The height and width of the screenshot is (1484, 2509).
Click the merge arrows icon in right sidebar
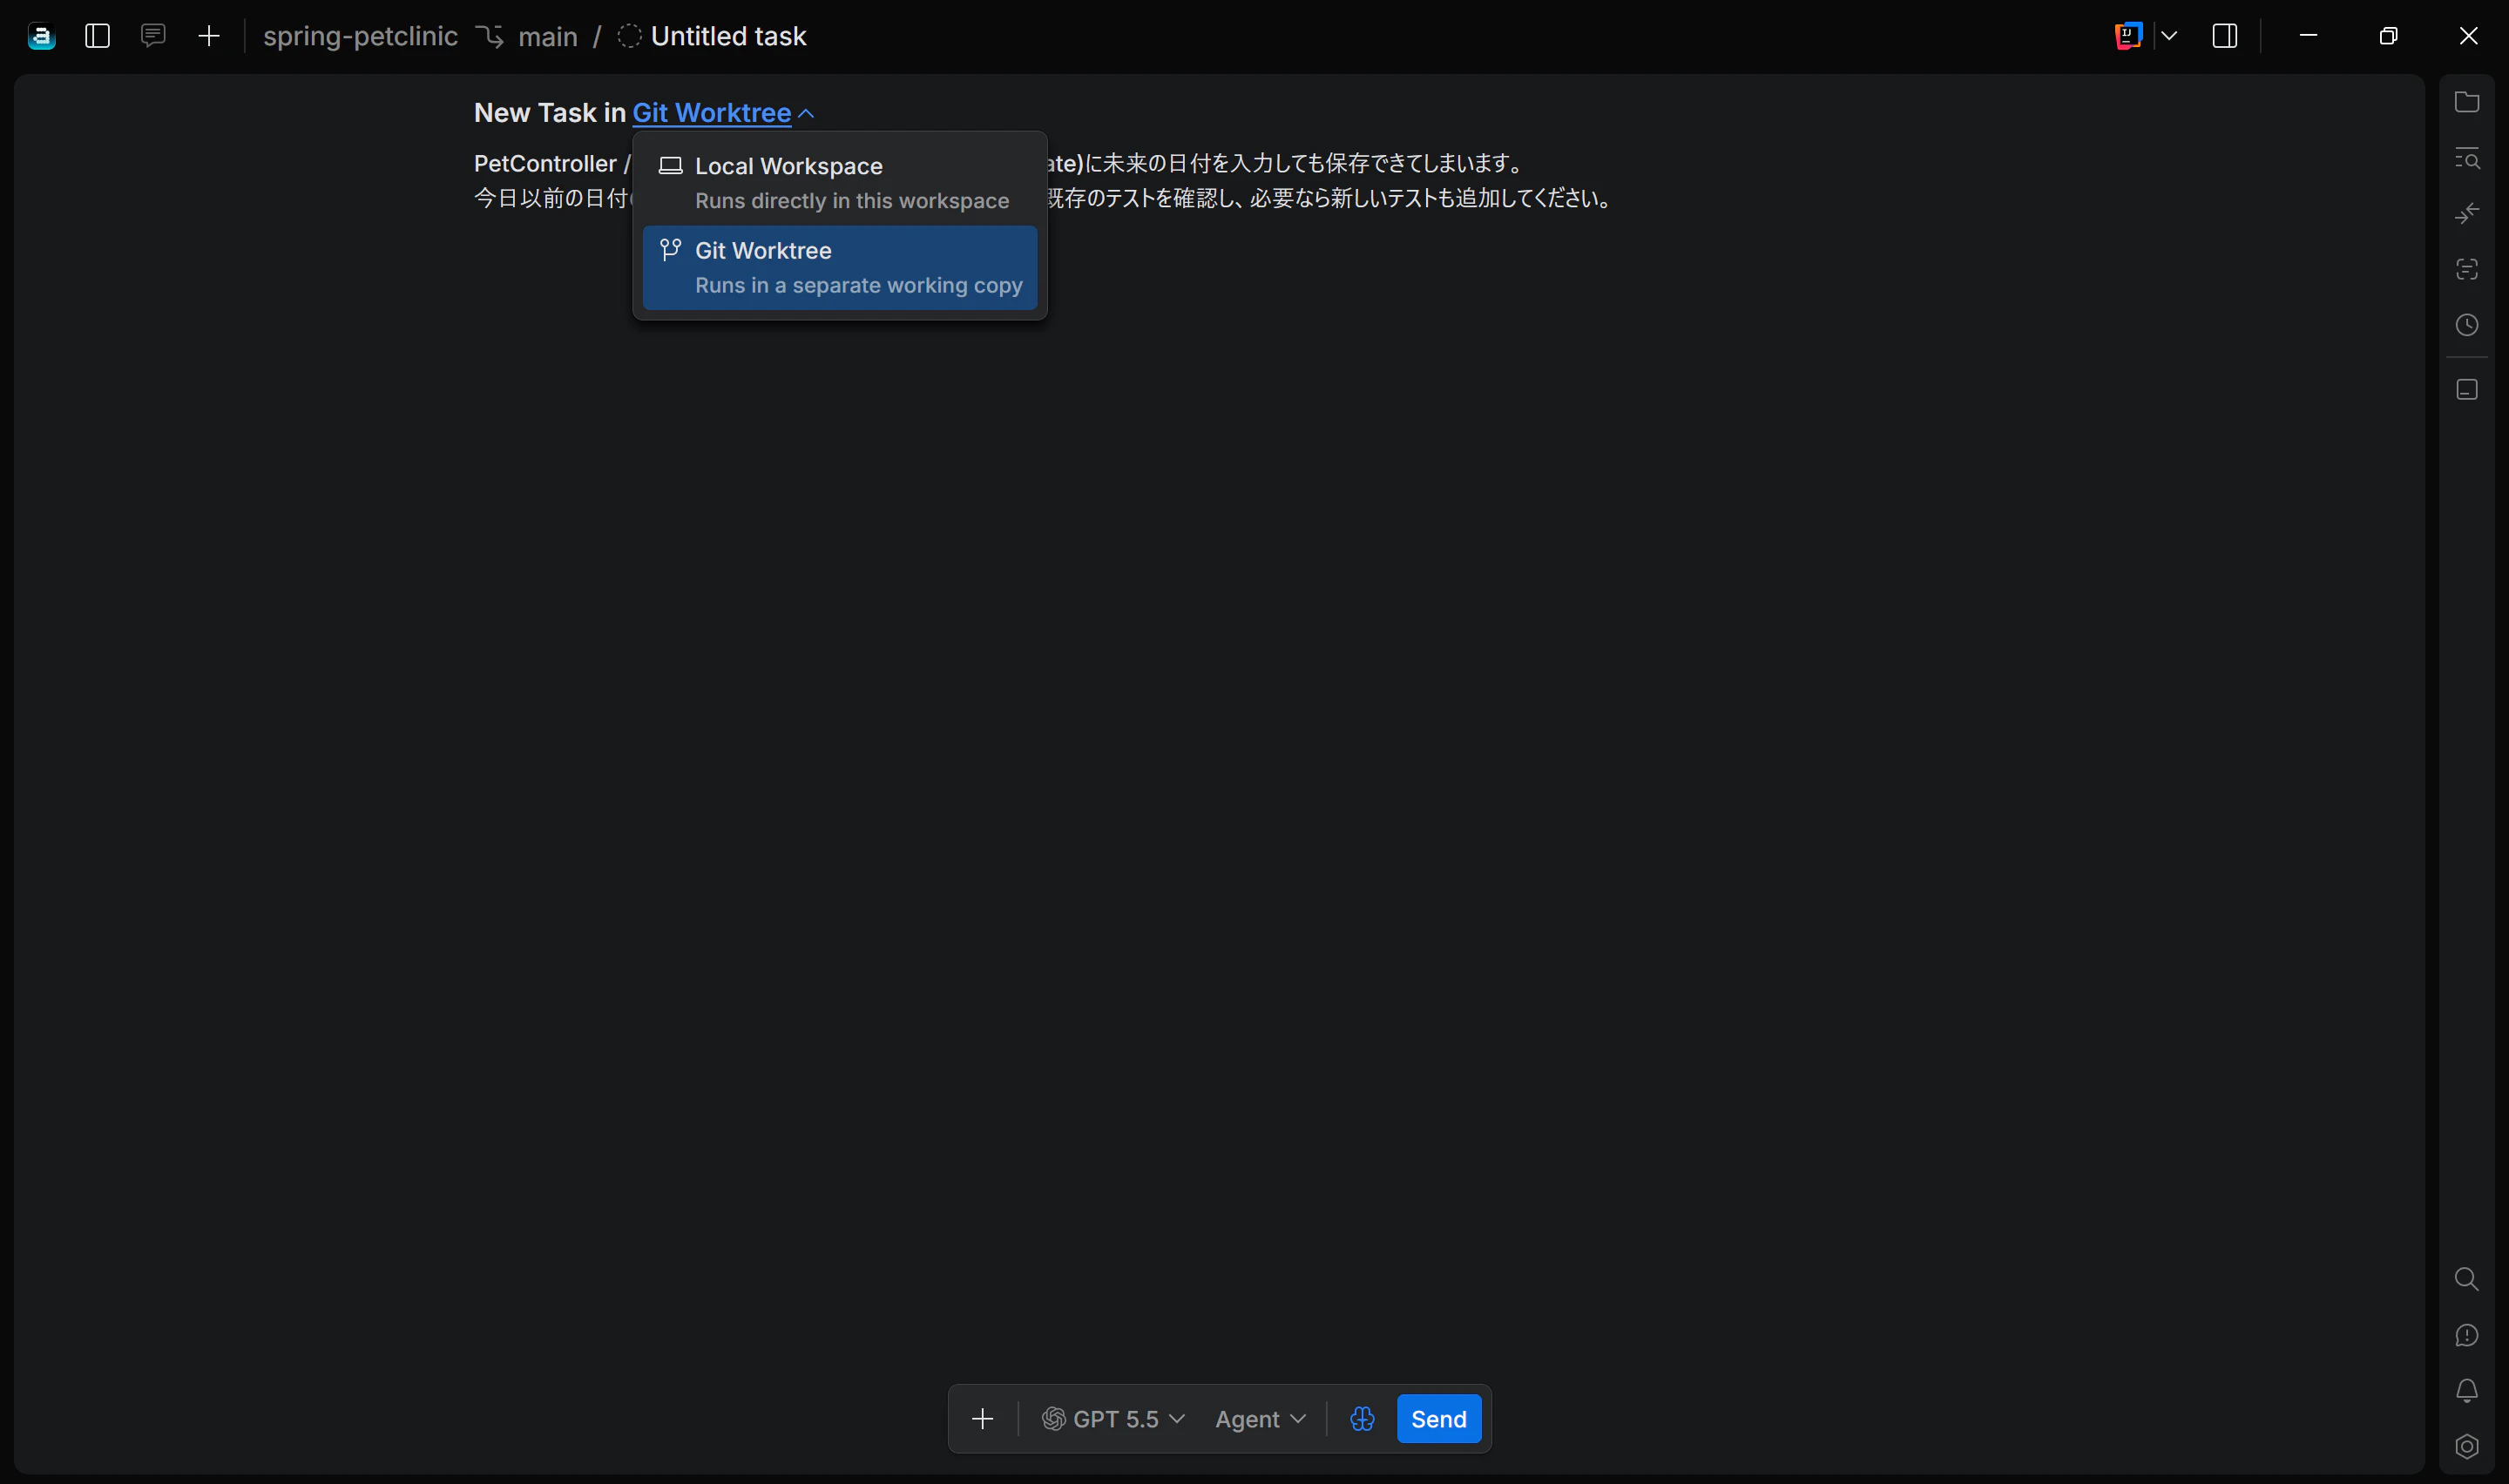pos(2467,213)
